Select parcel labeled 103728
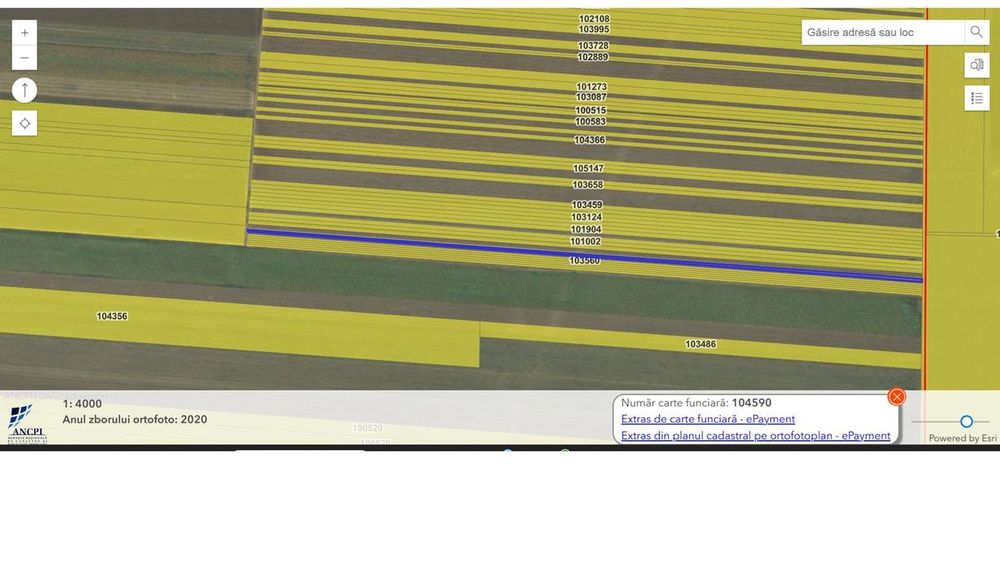The image size is (1000, 568). click(x=593, y=46)
